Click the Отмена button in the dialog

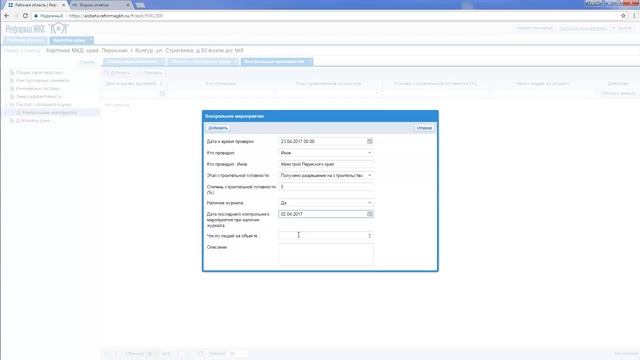424,128
